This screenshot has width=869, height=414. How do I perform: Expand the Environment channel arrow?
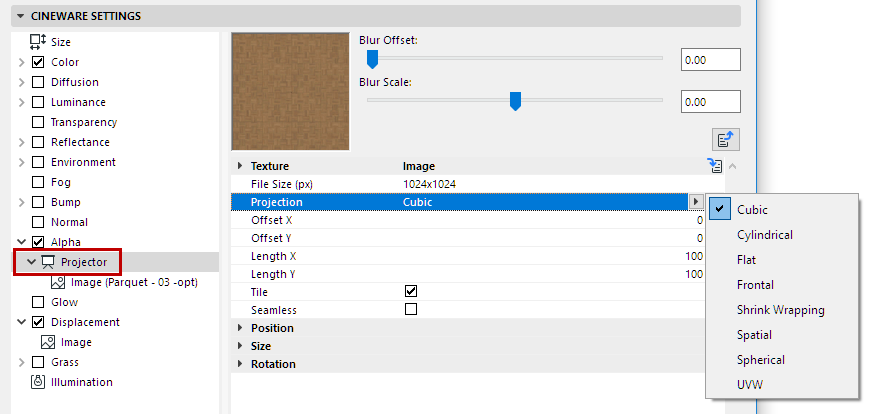pos(22,162)
